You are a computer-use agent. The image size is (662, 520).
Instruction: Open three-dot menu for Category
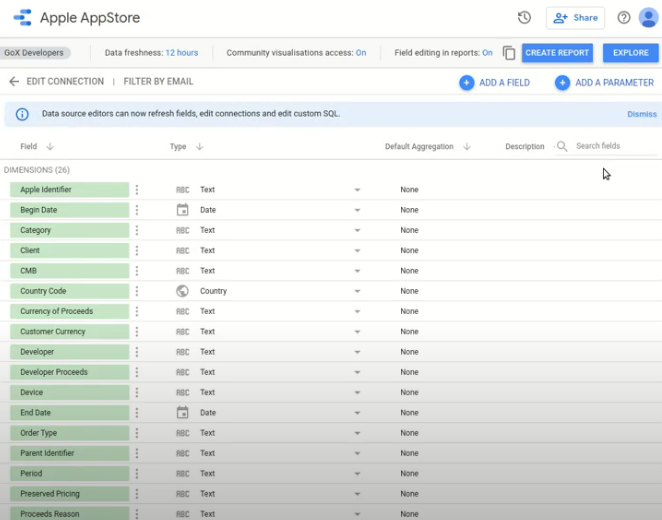(137, 230)
